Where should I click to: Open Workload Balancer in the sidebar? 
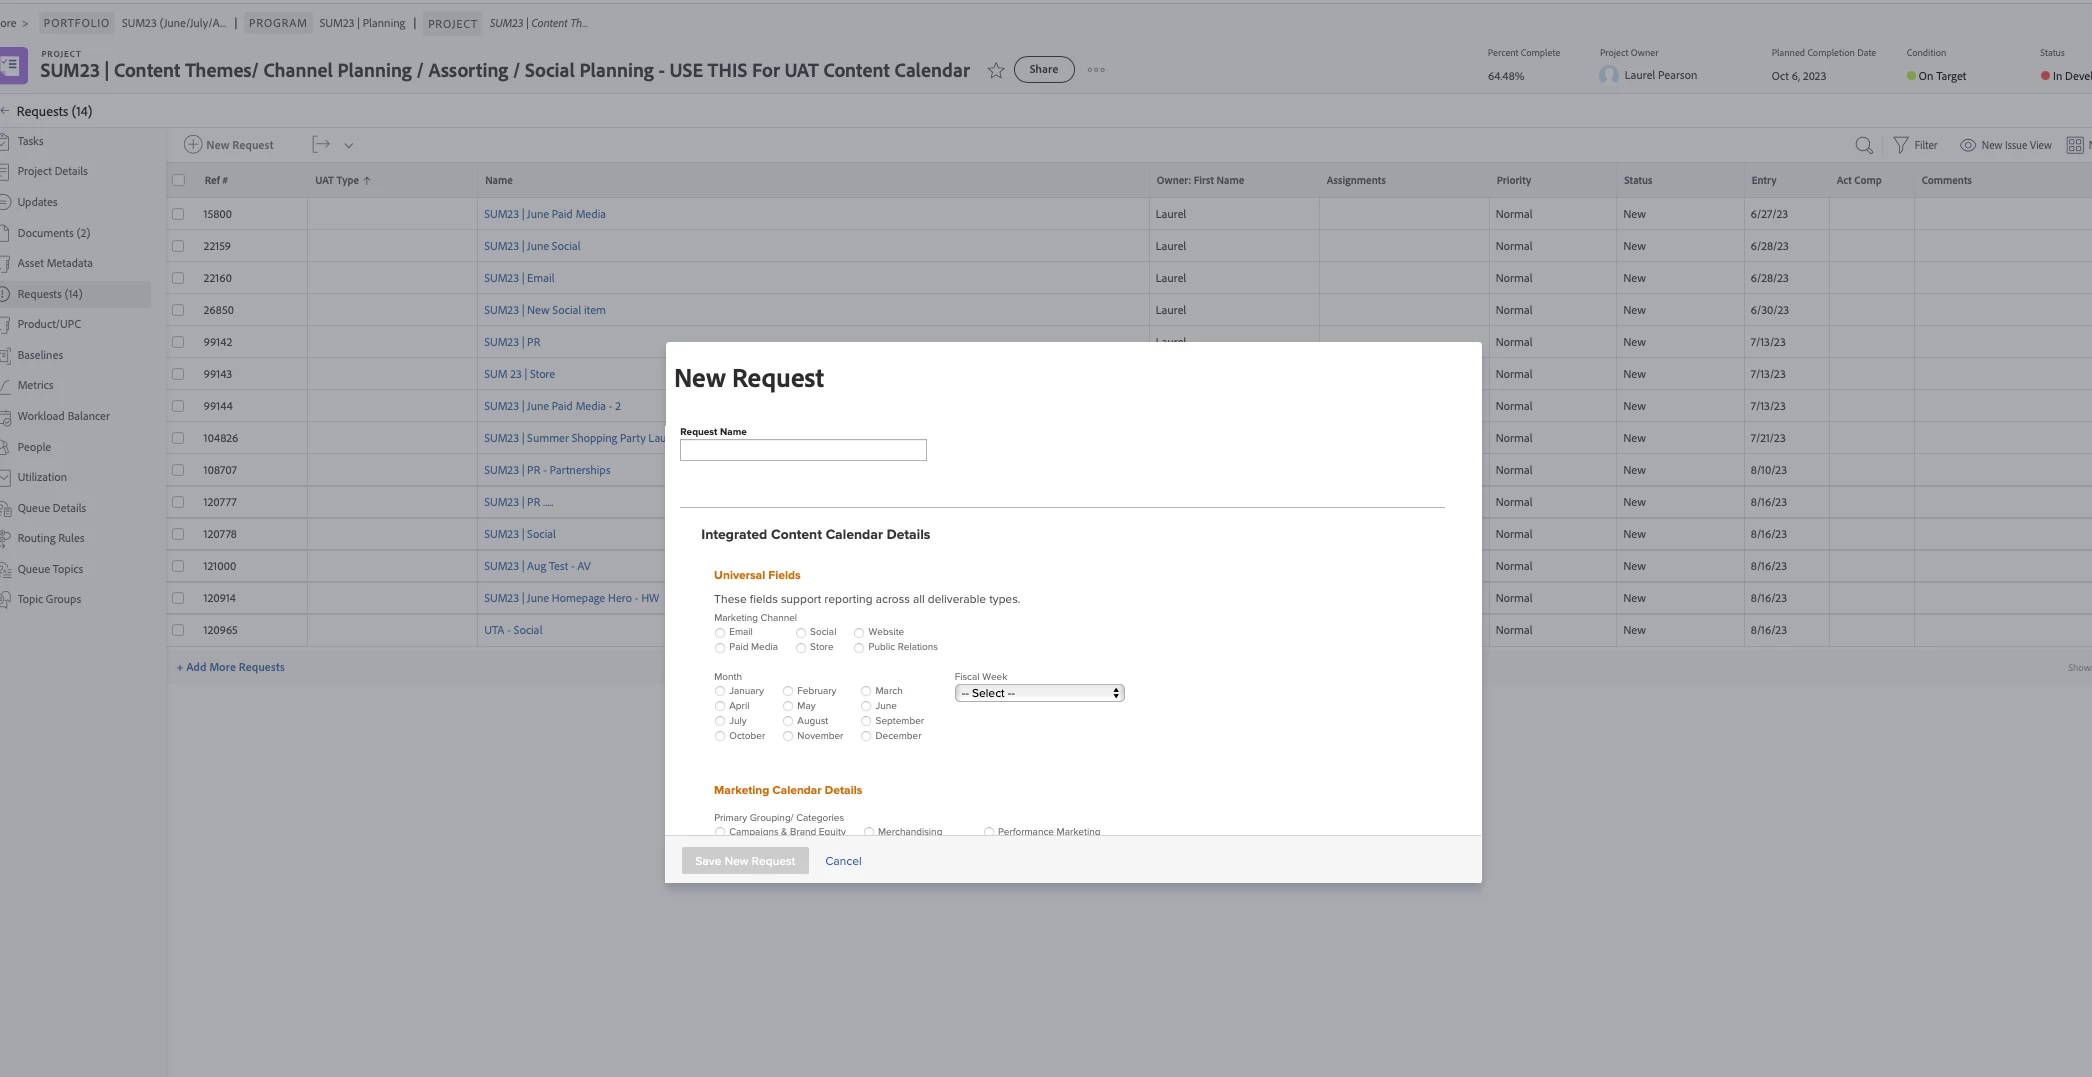click(x=63, y=416)
